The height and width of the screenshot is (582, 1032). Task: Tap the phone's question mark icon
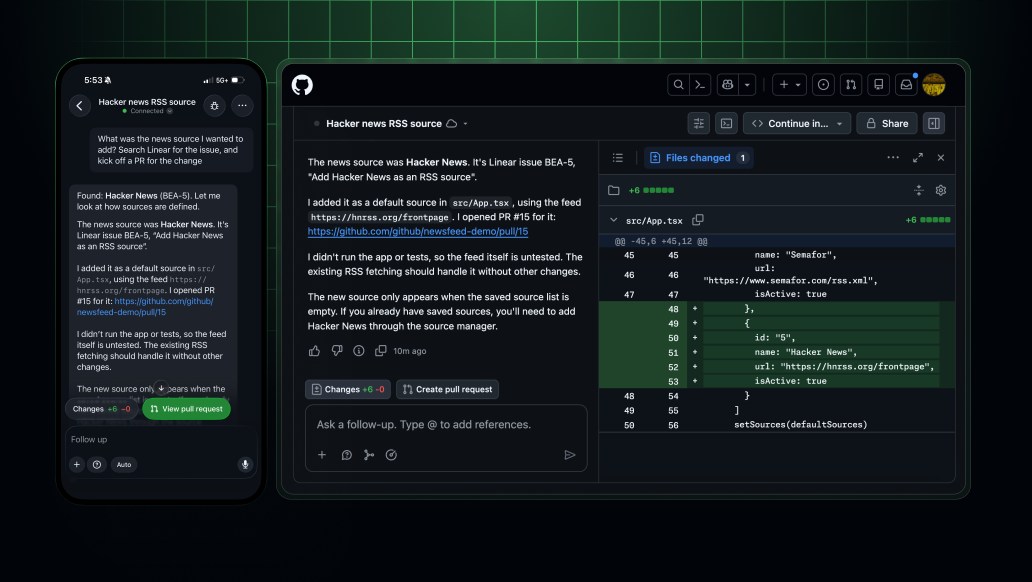[97, 465]
